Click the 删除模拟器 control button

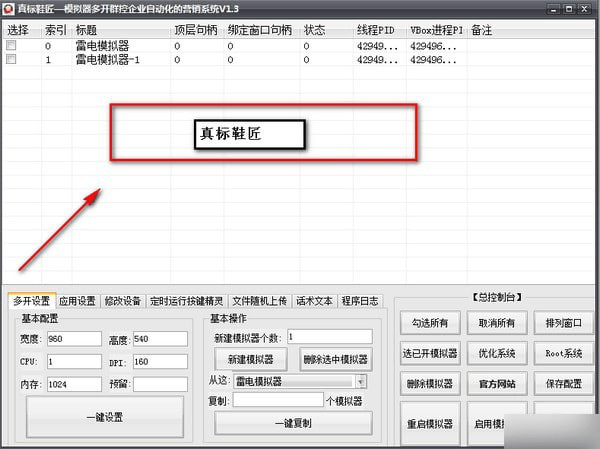(430, 384)
